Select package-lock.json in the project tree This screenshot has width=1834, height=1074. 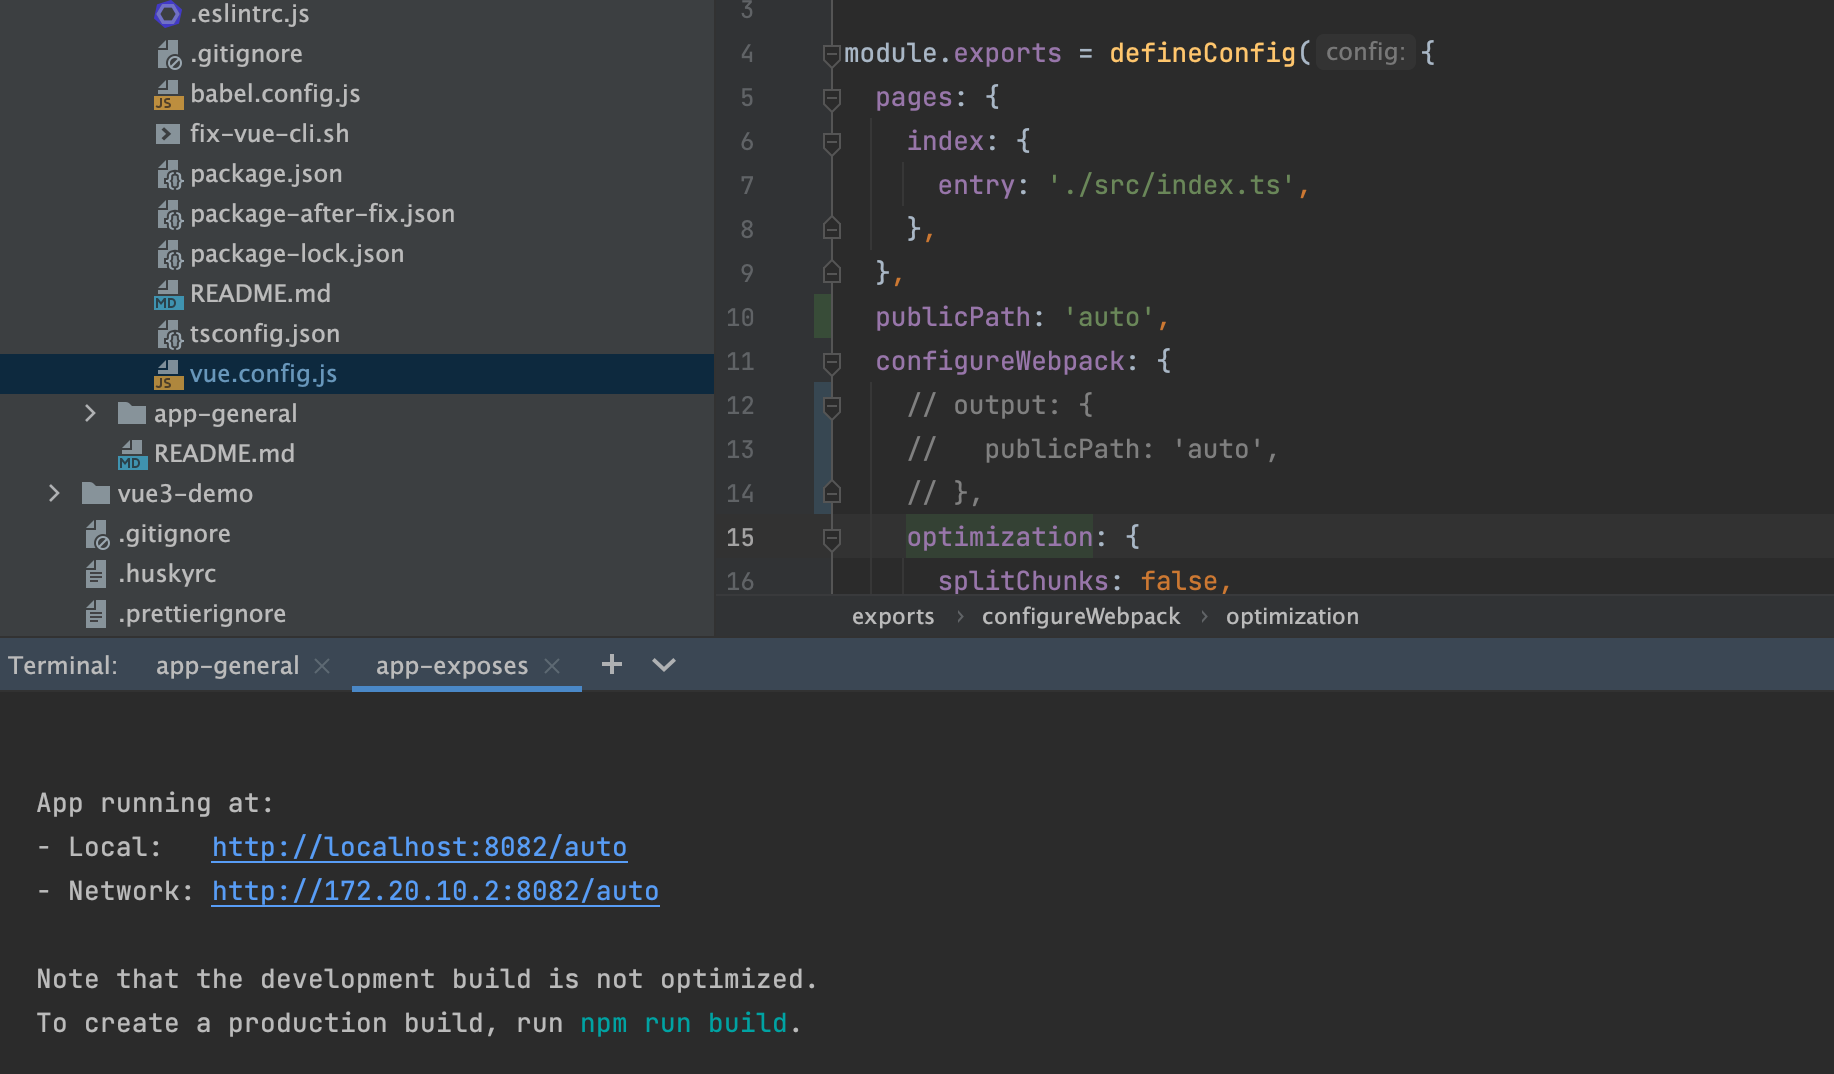click(x=297, y=254)
